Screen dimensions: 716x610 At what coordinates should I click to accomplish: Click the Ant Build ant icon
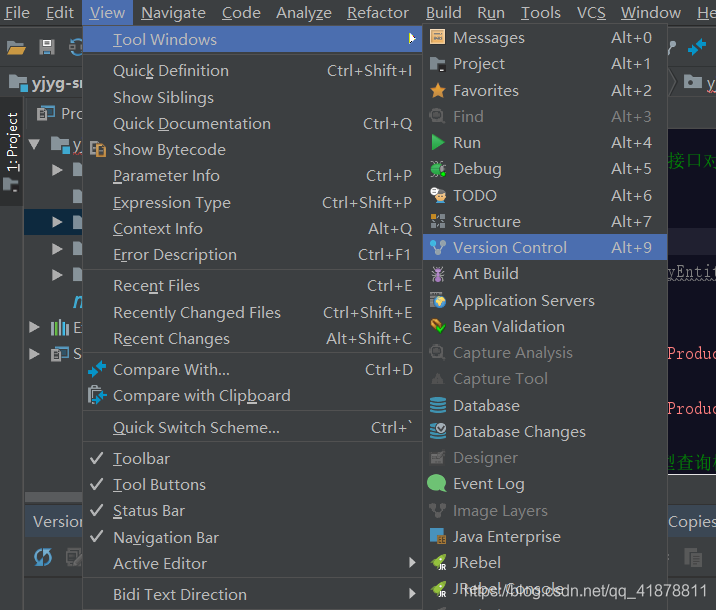coord(437,274)
